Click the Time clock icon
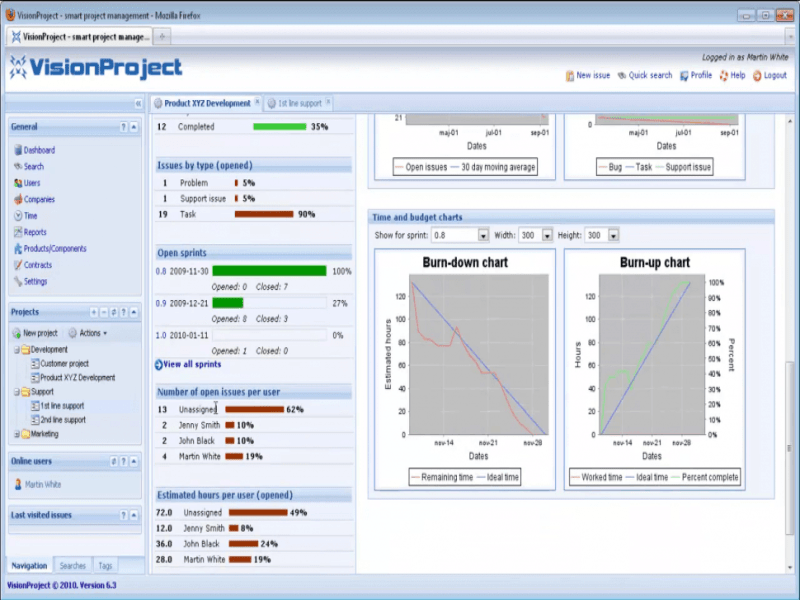The width and height of the screenshot is (800, 600). (17, 216)
